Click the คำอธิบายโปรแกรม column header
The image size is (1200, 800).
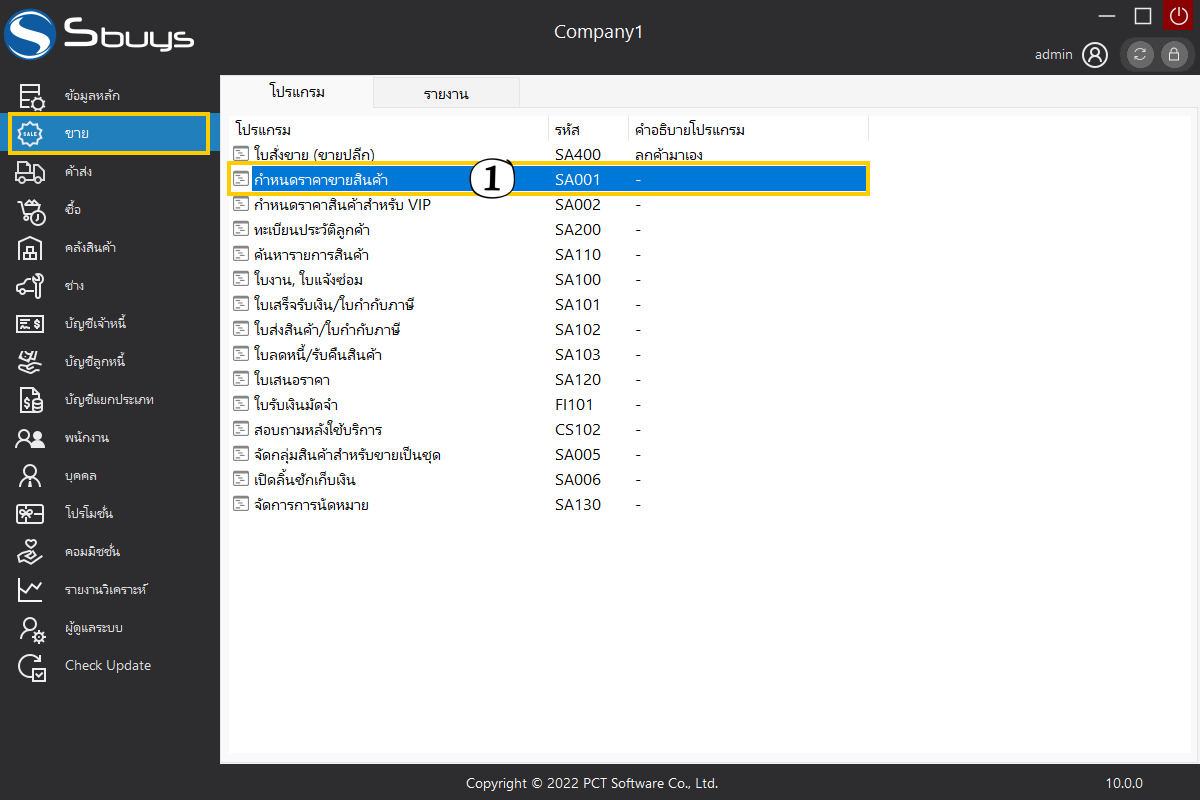(x=690, y=130)
